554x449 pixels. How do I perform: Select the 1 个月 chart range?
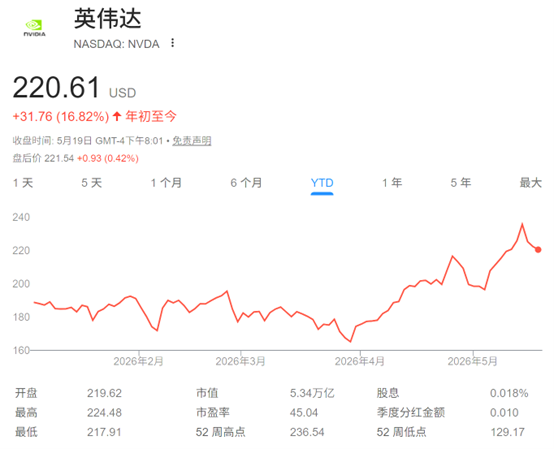coord(166,183)
